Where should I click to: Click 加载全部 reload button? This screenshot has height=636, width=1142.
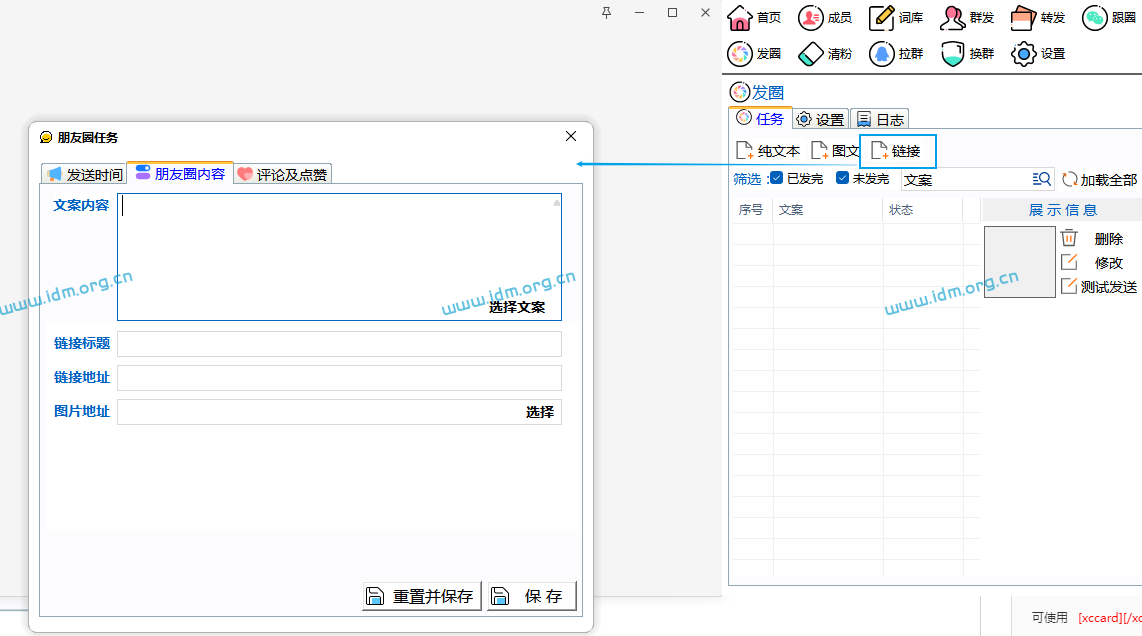point(1100,179)
